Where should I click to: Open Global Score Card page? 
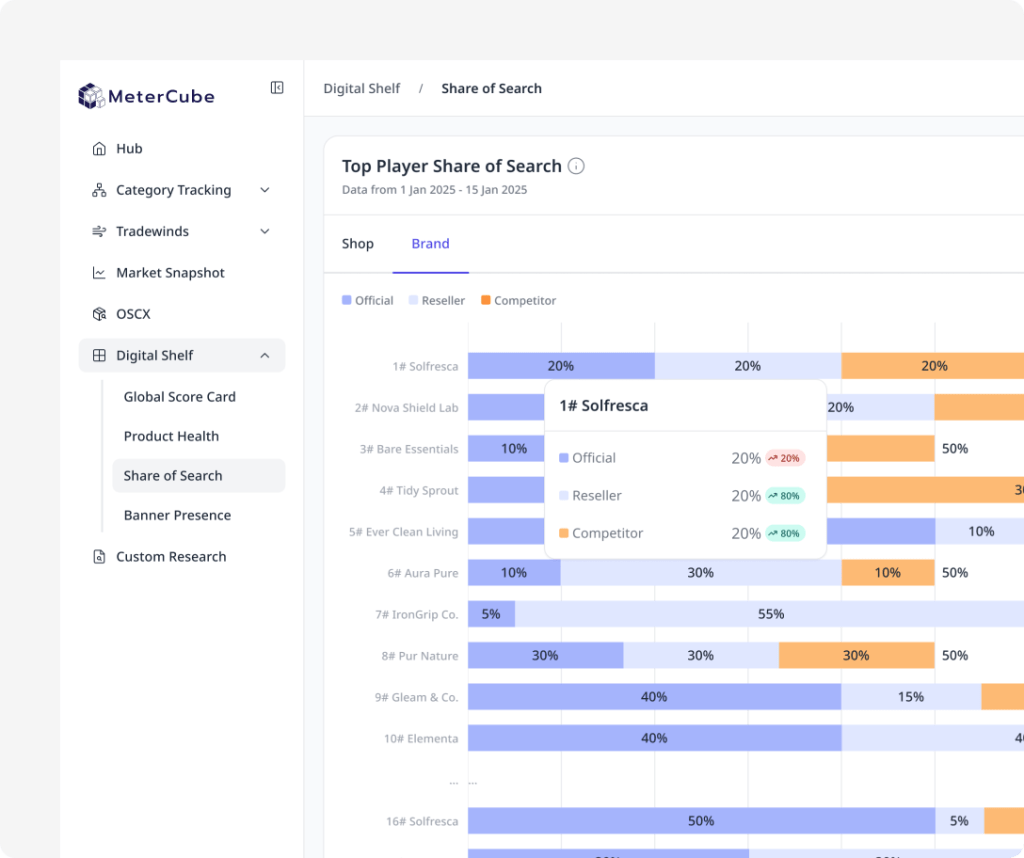click(x=180, y=397)
